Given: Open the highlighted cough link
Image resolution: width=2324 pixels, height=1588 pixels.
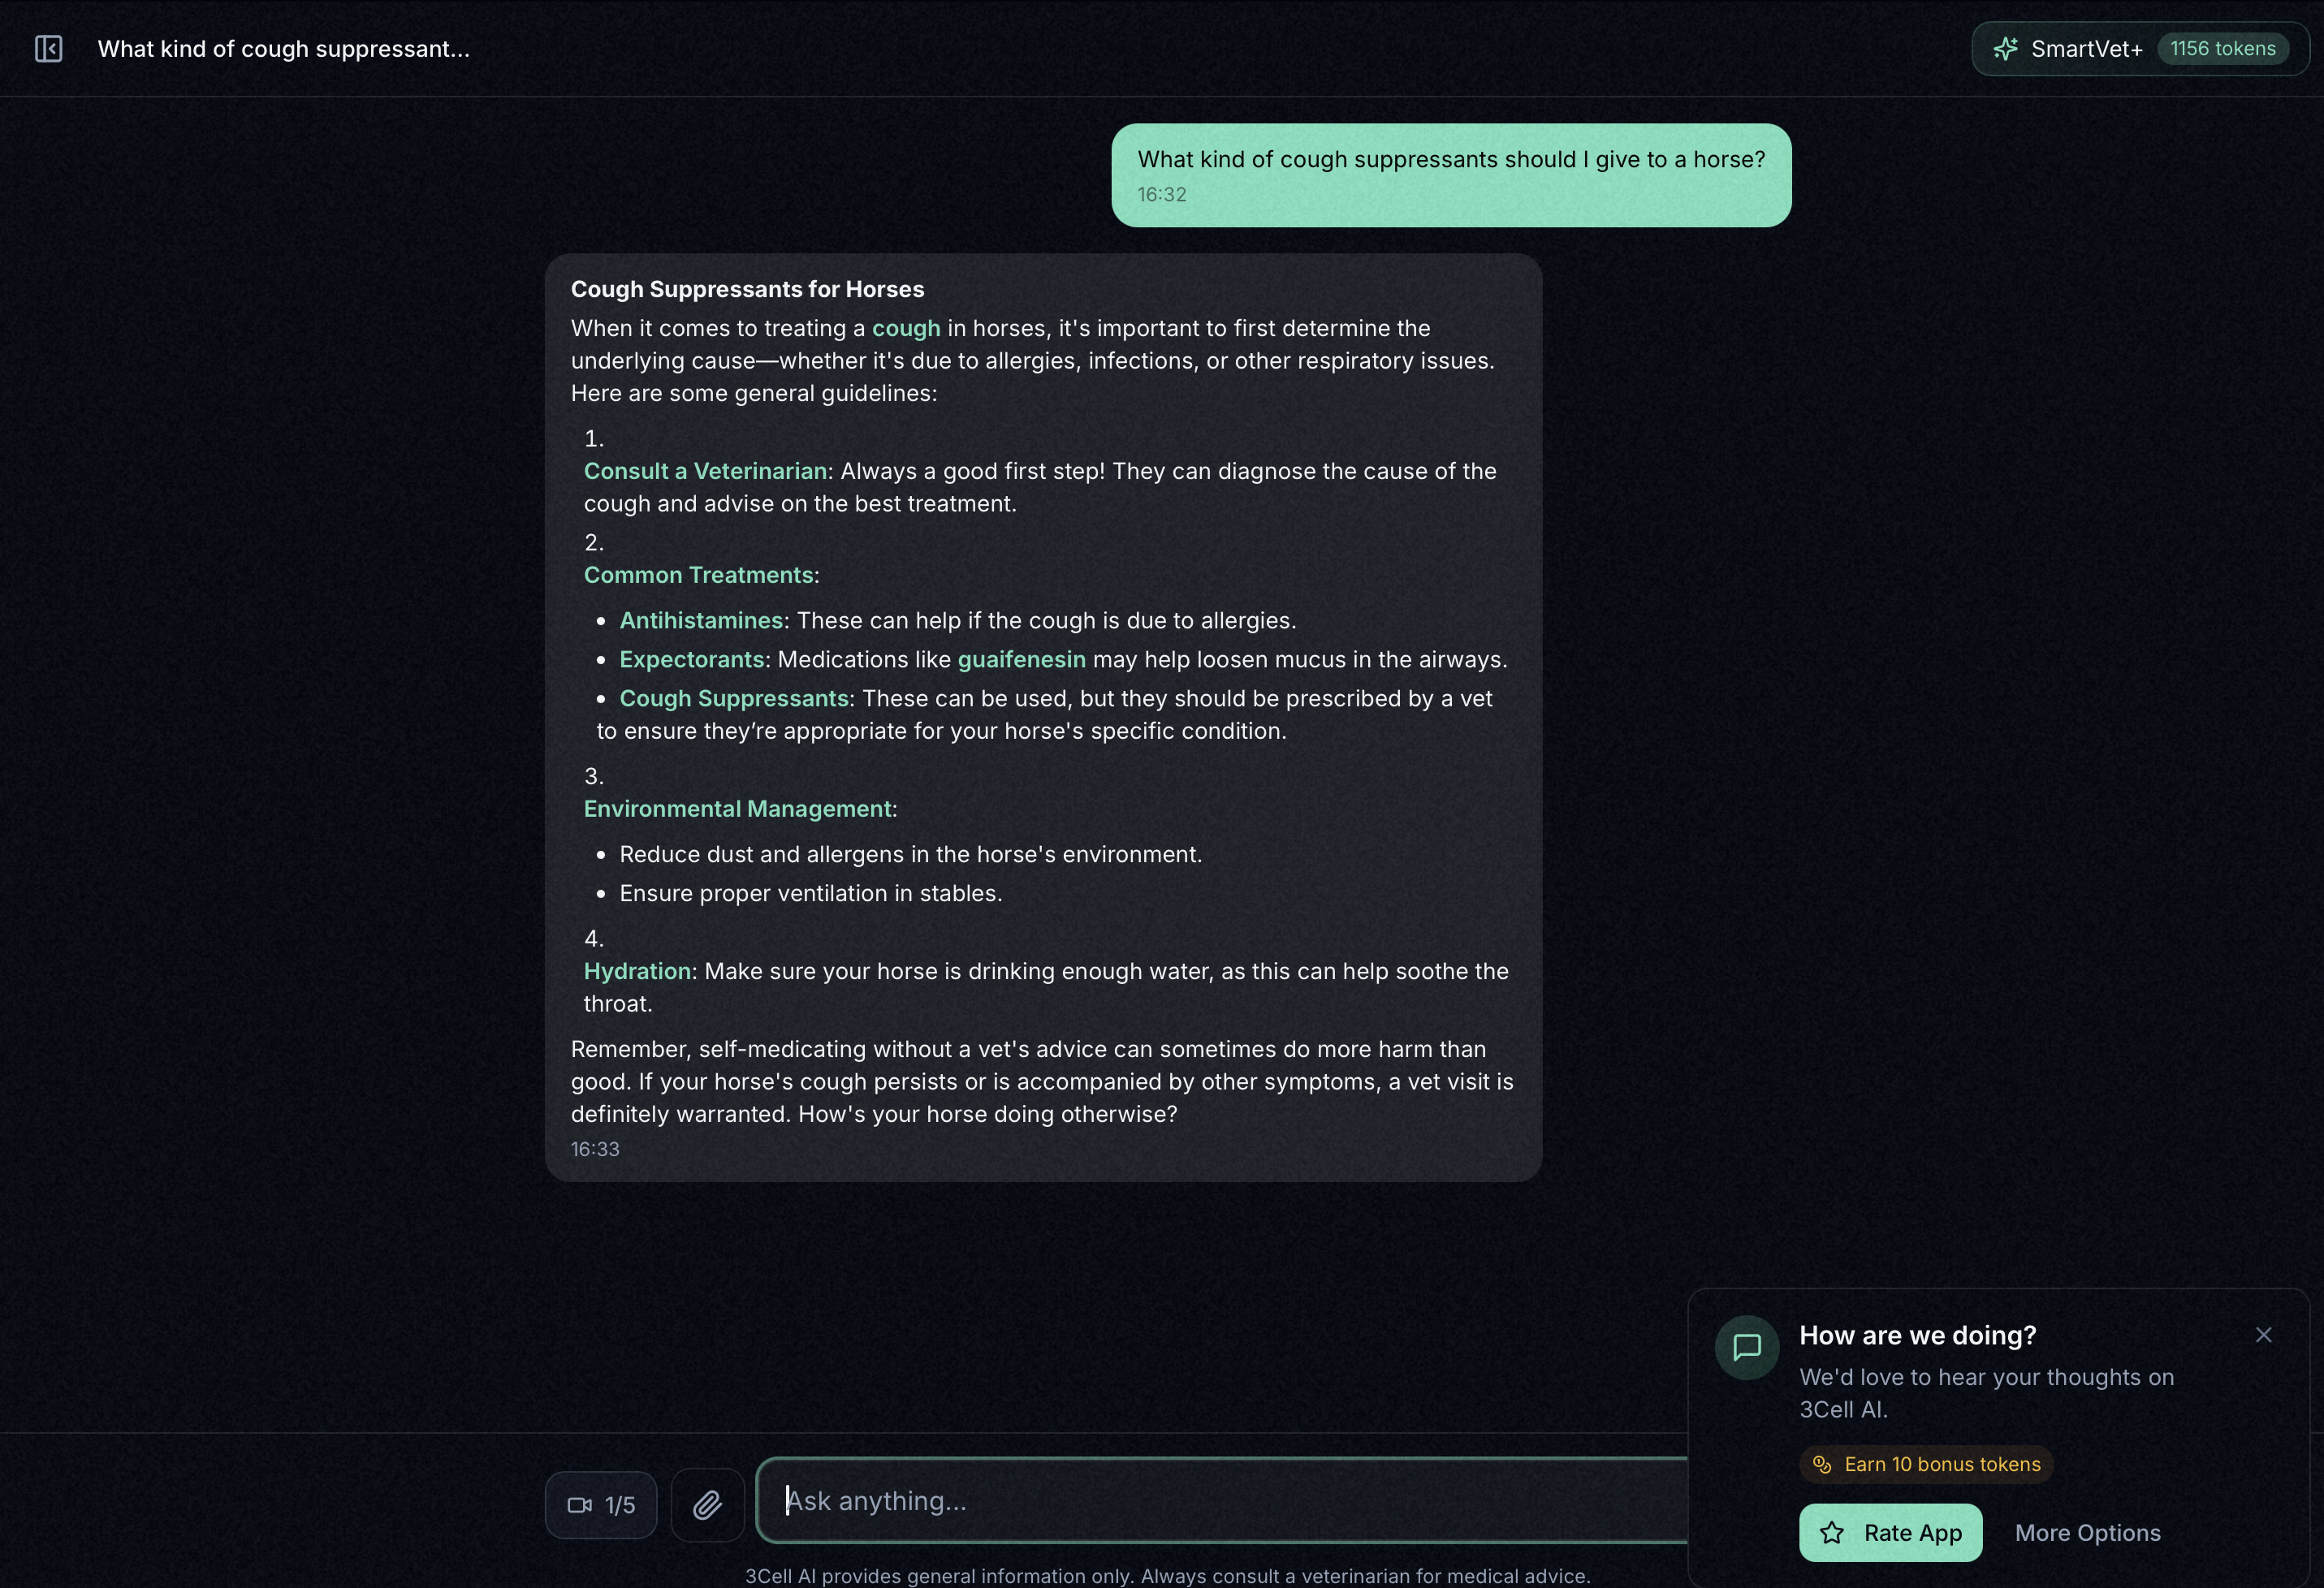Looking at the screenshot, I should click(906, 328).
